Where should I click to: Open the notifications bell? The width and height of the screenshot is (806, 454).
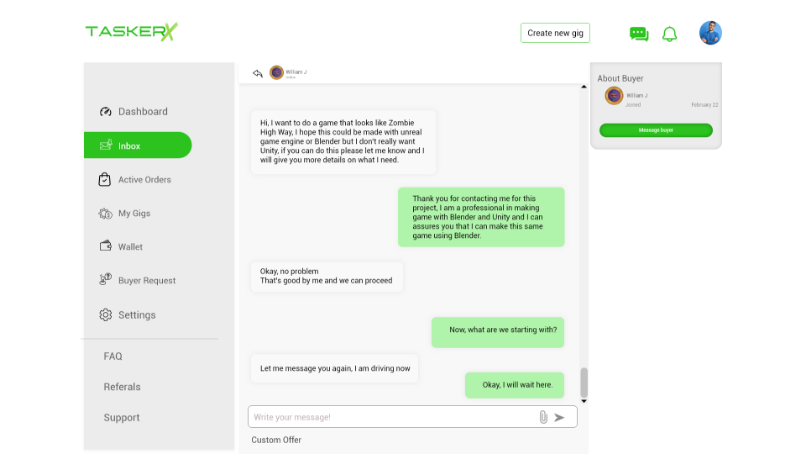coord(669,34)
